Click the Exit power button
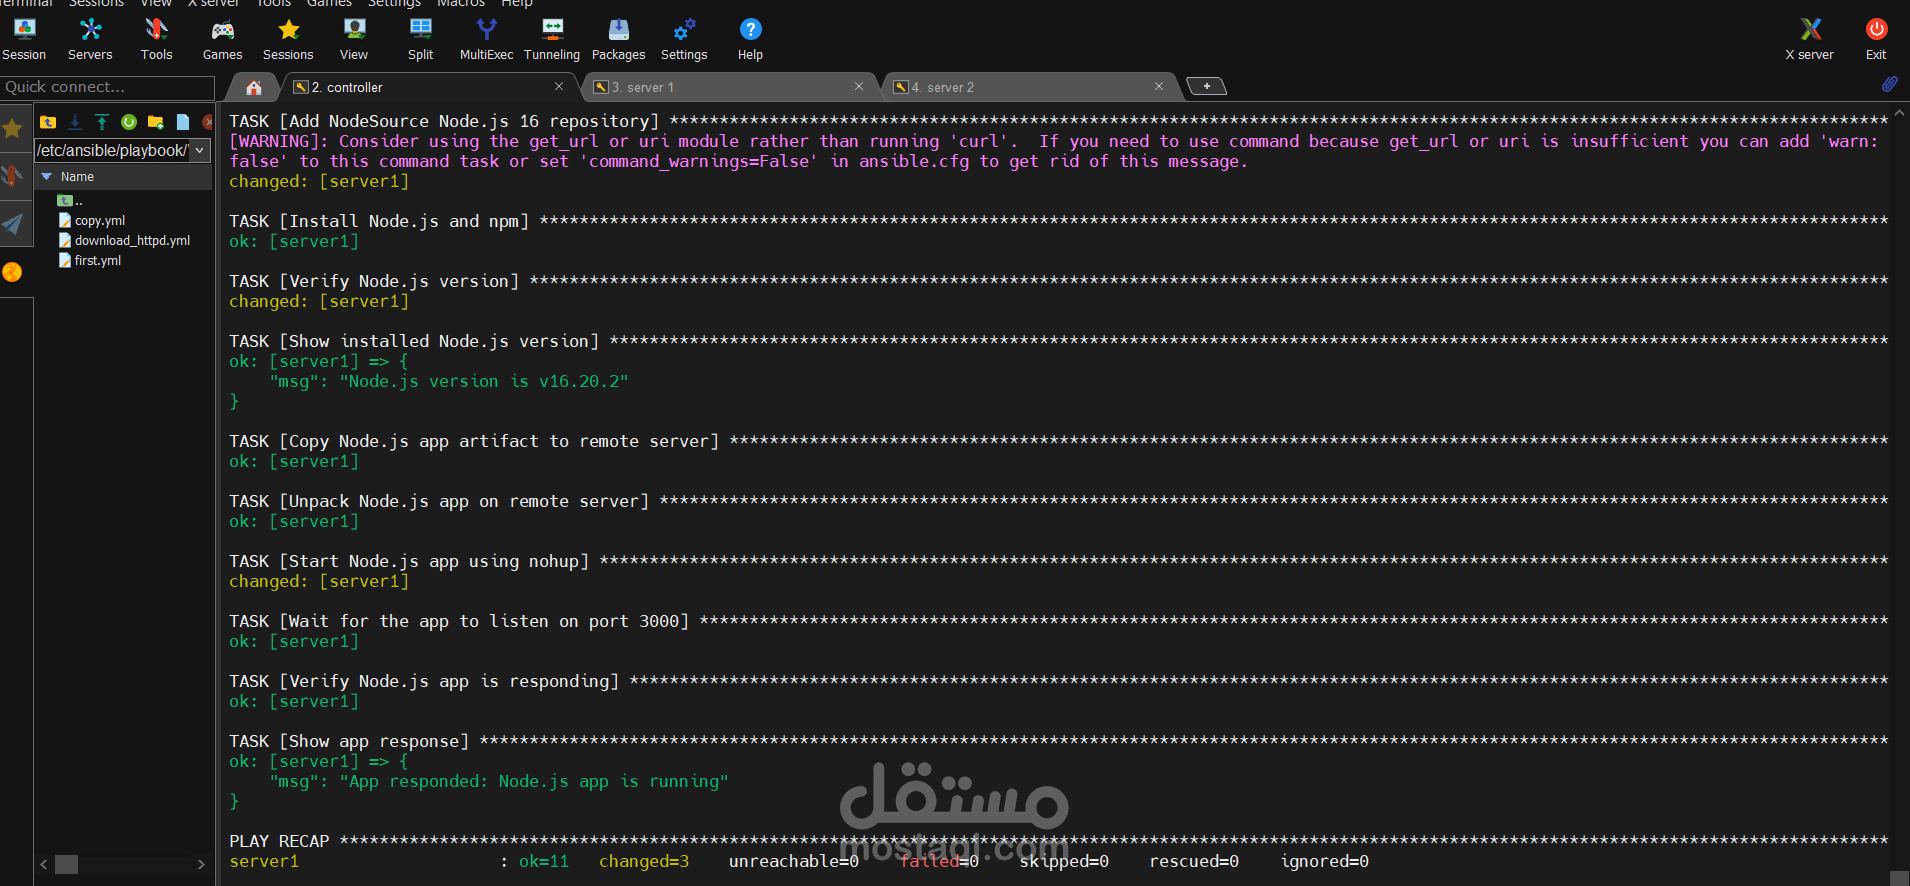1910x886 pixels. point(1876,40)
